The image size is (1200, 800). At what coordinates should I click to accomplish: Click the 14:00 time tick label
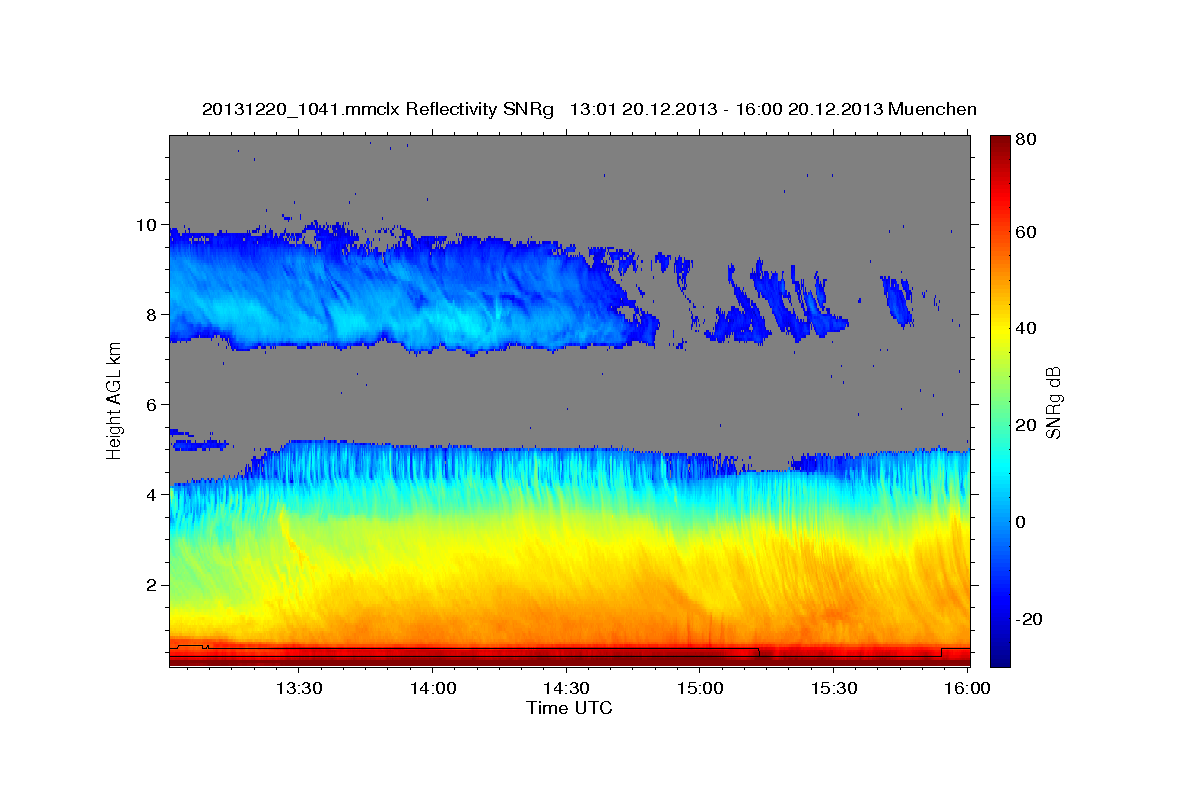point(433,688)
